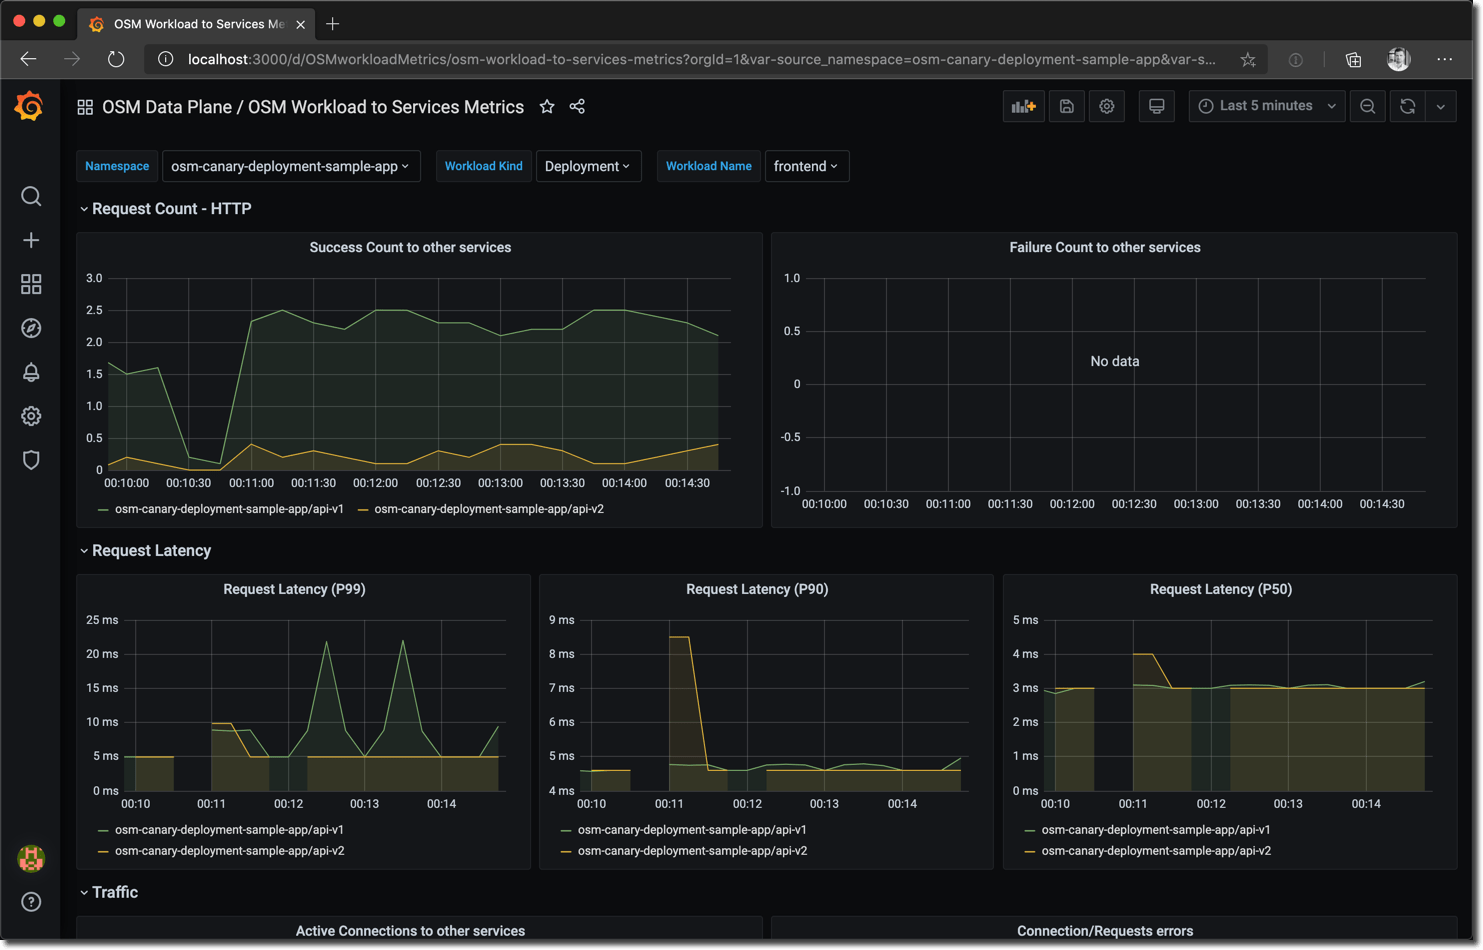Open the Workload Kind Deployment dropdown
This screenshot has width=1483, height=950.
tap(588, 166)
